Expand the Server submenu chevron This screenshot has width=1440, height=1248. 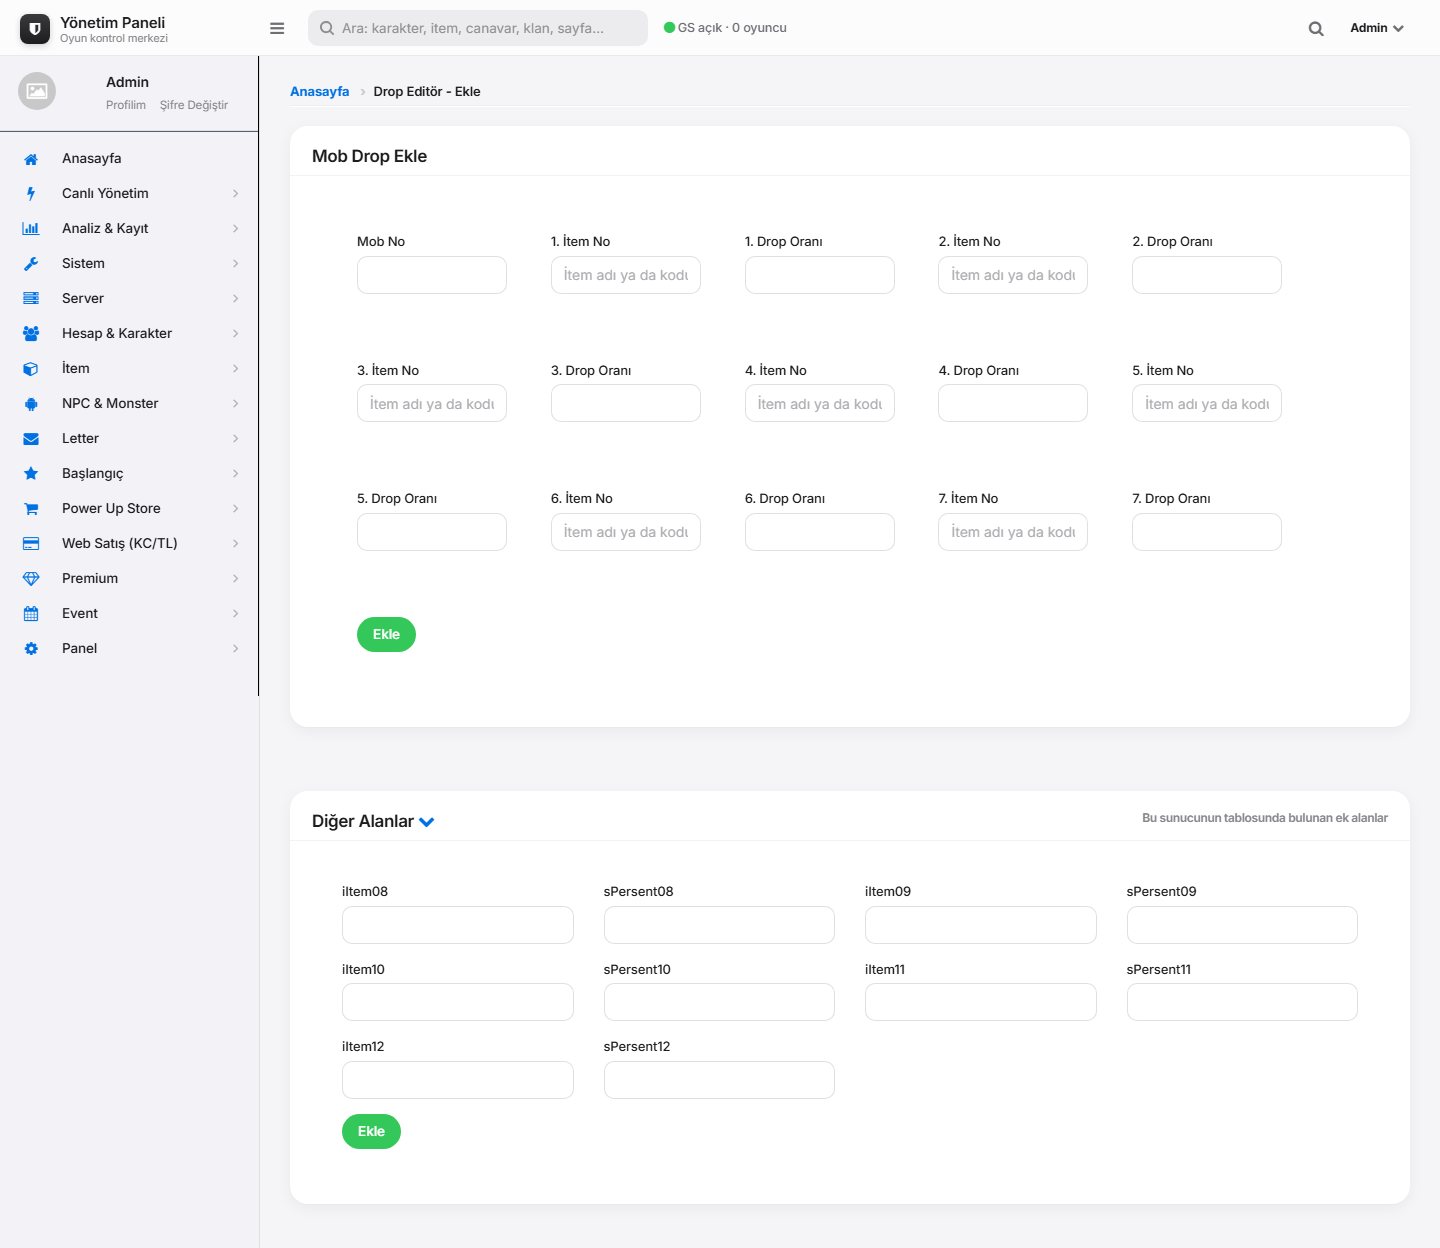(x=236, y=299)
